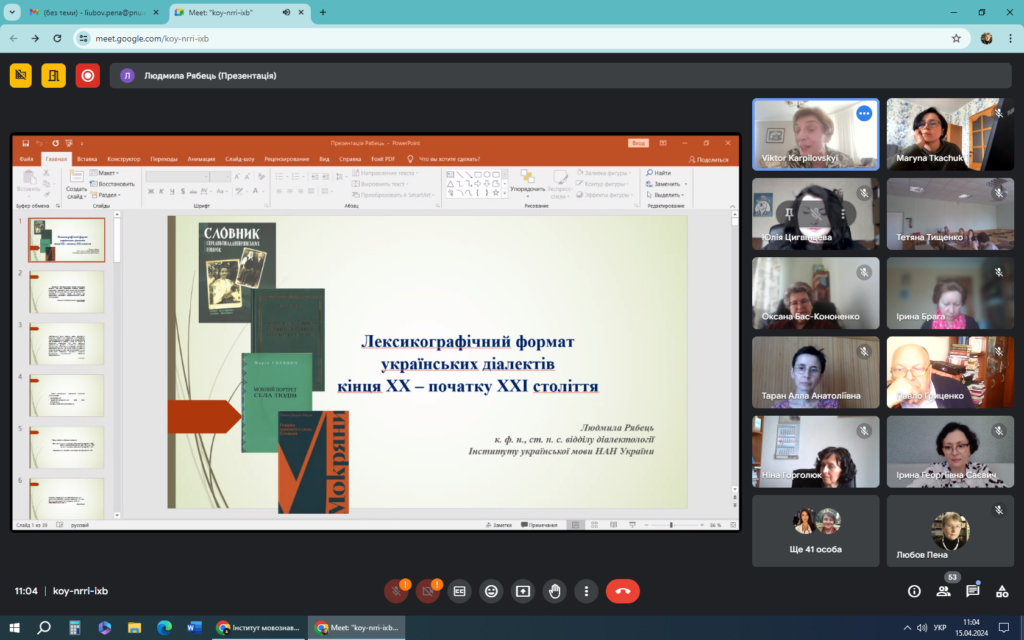Turn on the camera in Meet
This screenshot has height=640, width=1024.
(428, 591)
